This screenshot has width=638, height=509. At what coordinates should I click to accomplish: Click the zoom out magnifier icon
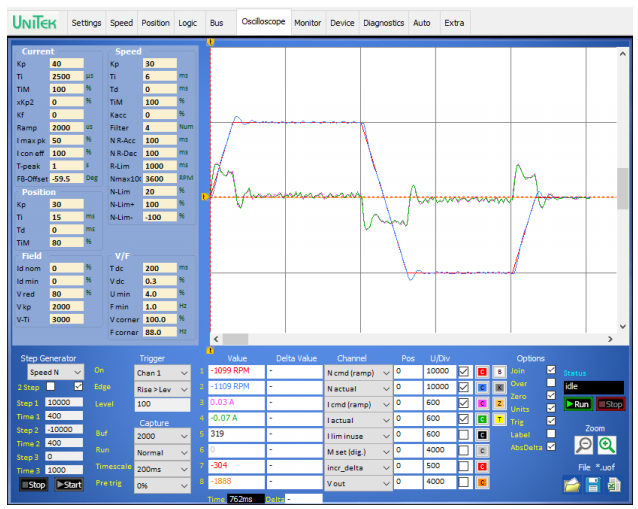582,444
